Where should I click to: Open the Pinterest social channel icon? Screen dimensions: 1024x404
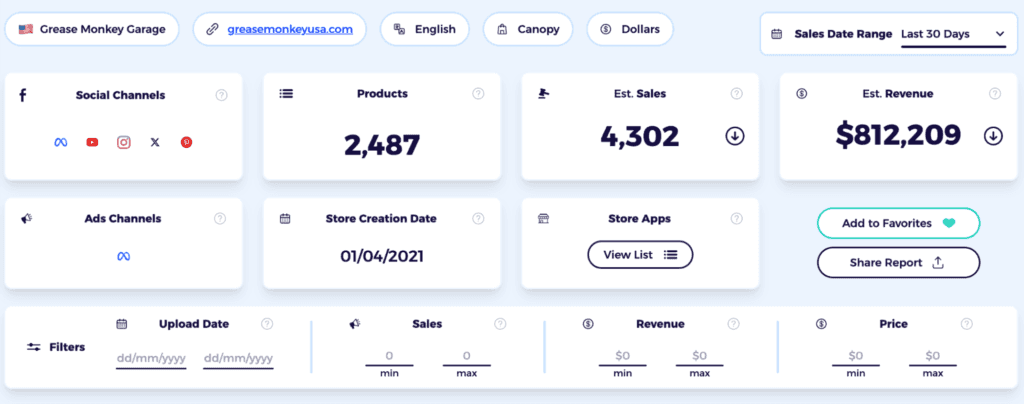pyautogui.click(x=186, y=142)
